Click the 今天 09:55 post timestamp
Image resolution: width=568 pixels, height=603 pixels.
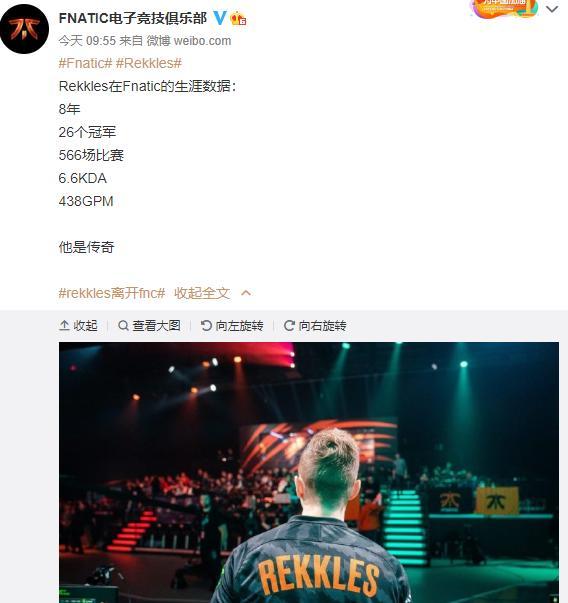[x=87, y=41]
